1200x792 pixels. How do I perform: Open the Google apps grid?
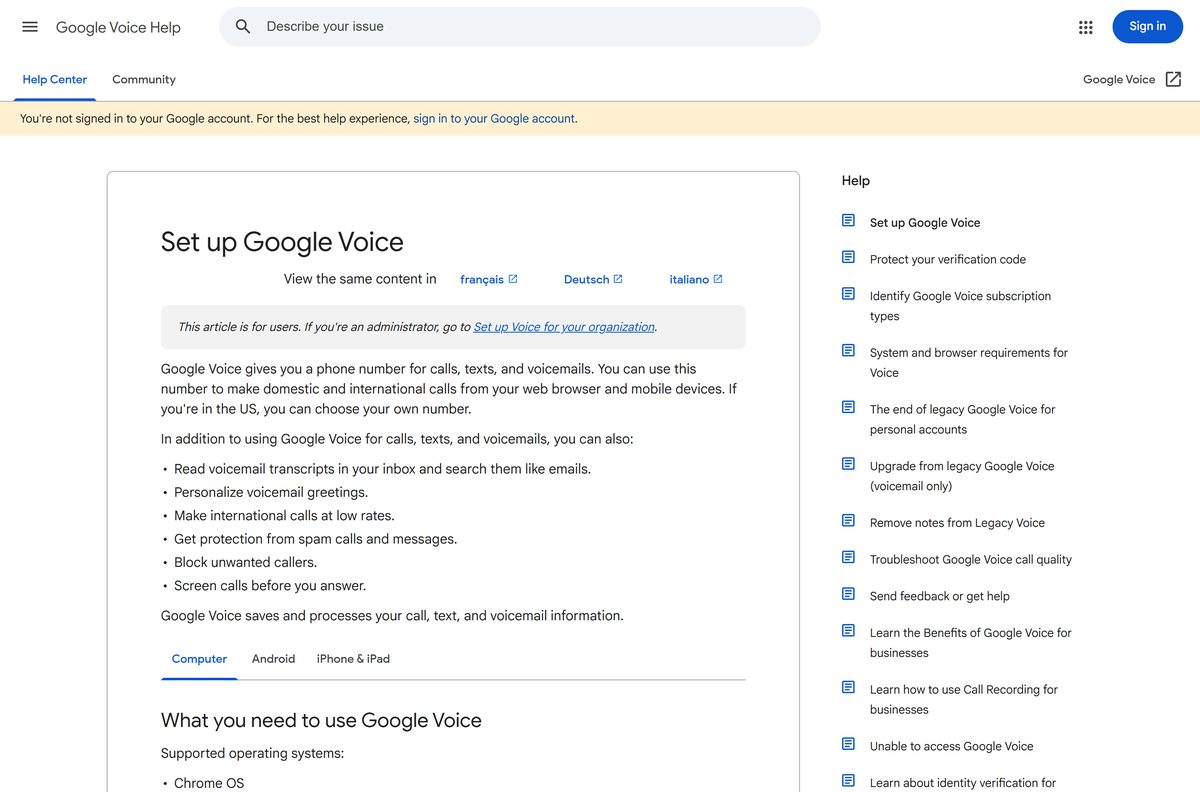pyautogui.click(x=1086, y=27)
